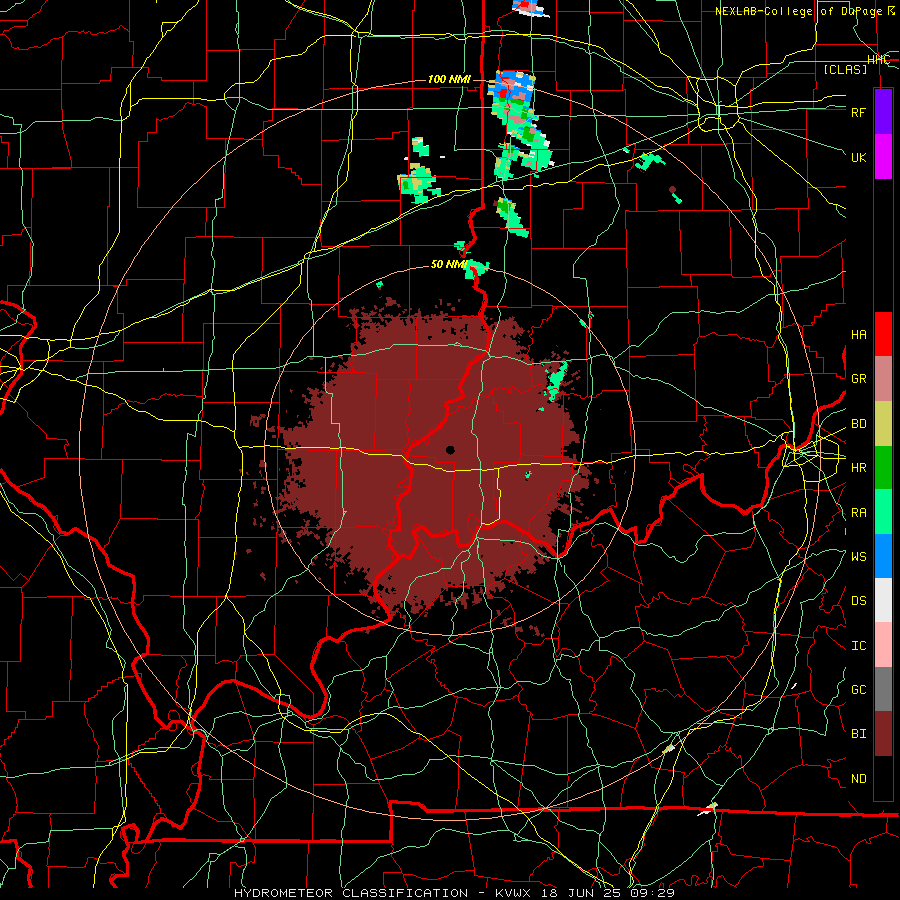The image size is (900, 900).
Task: Click the WS legend label
Action: click(x=858, y=557)
